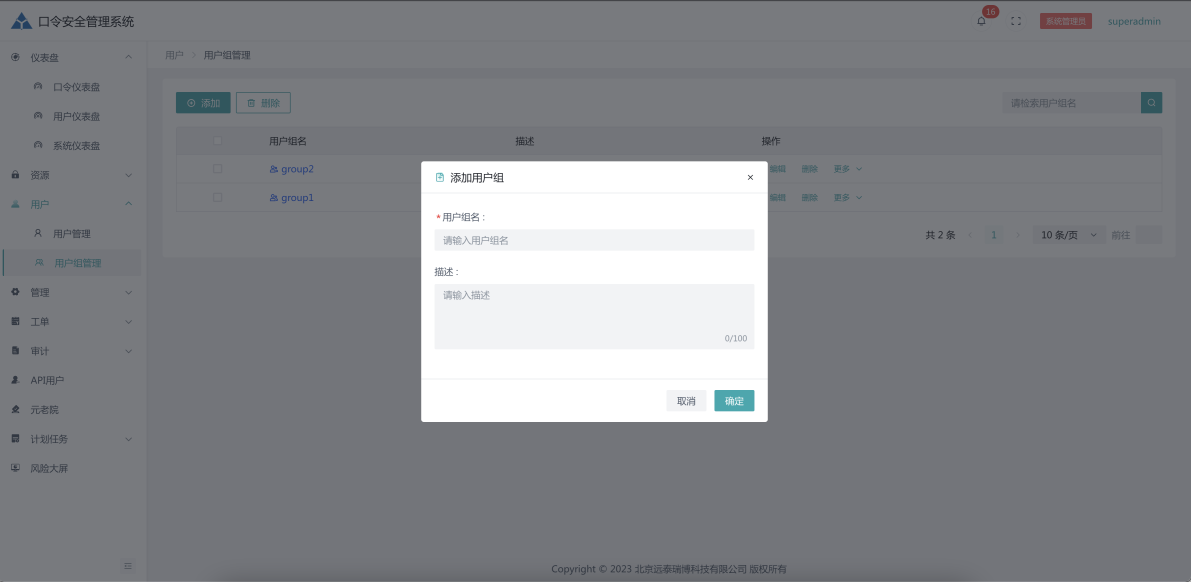Click the 确定 confirm button

pos(734,401)
